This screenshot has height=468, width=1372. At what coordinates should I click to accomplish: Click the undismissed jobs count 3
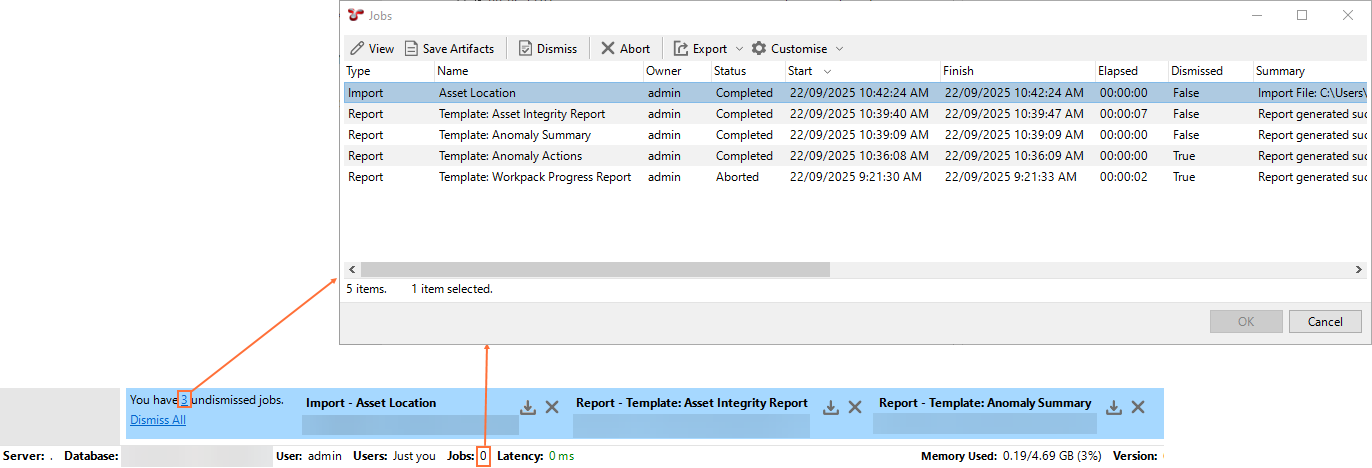click(x=184, y=400)
